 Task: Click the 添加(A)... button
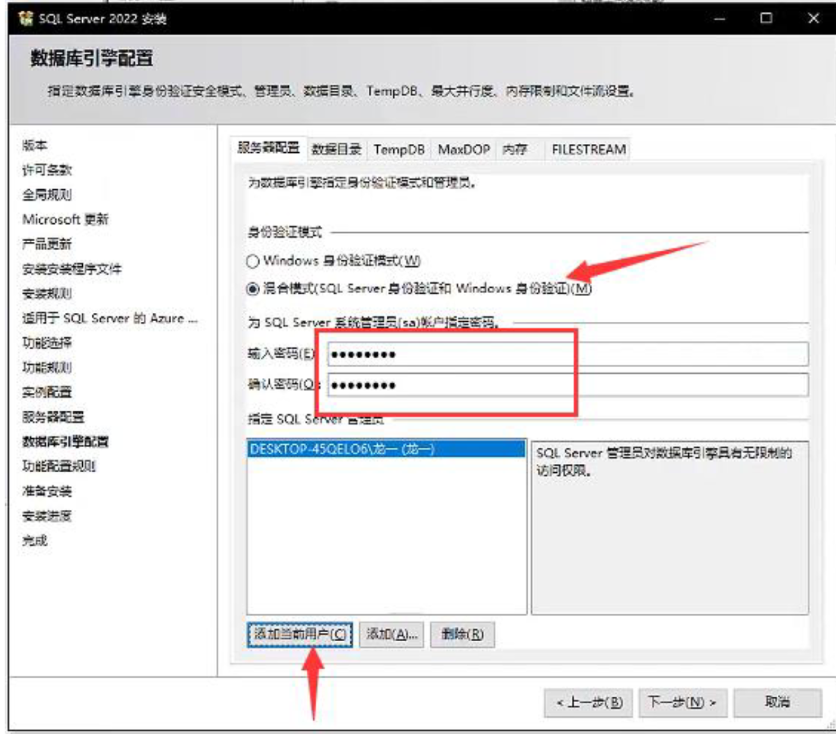pos(392,634)
